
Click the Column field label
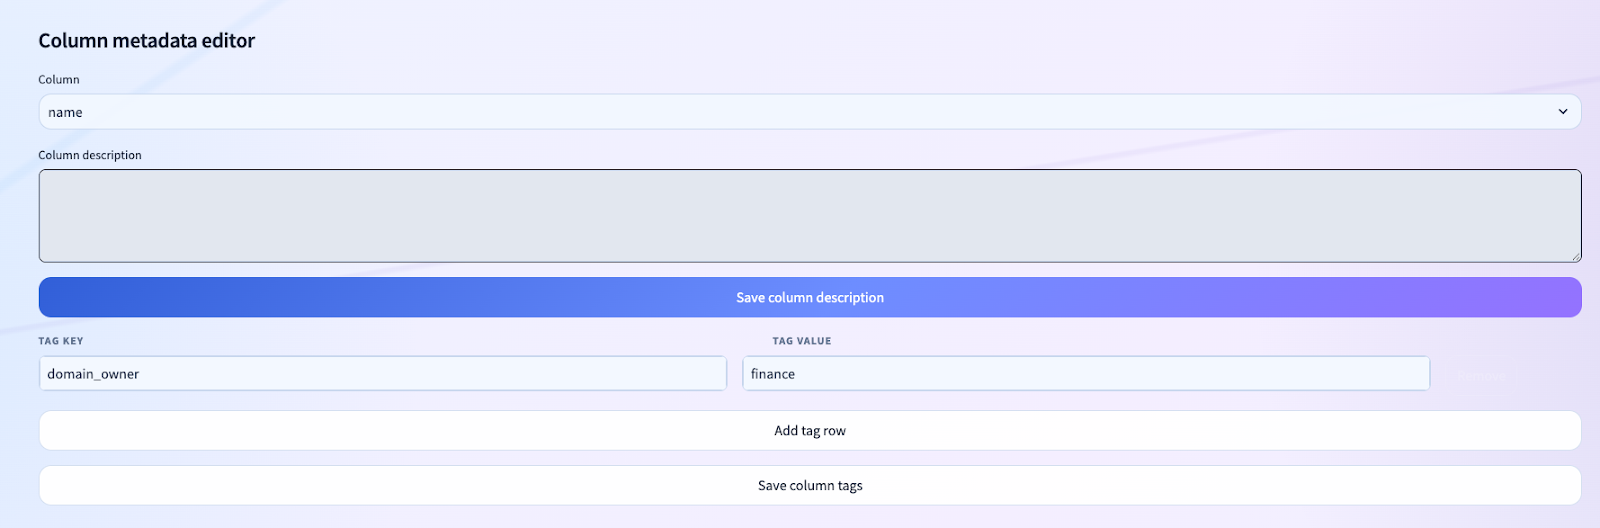(59, 80)
